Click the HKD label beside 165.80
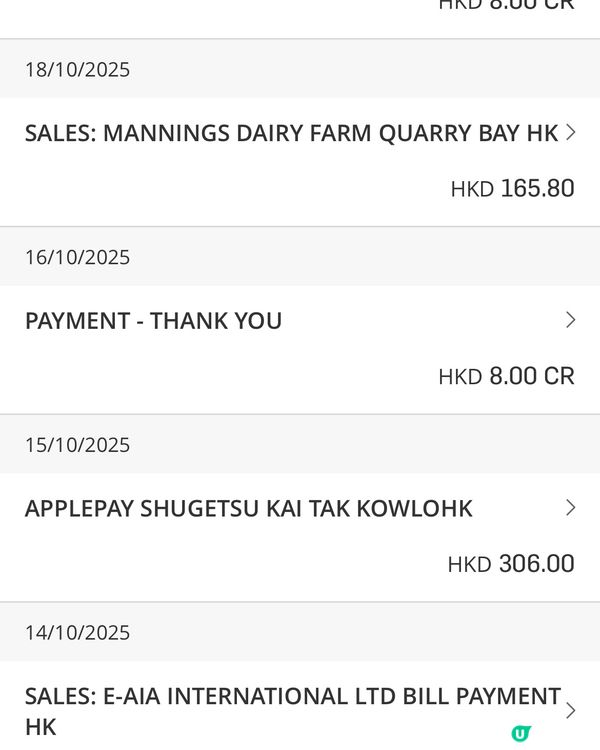 [x=472, y=189]
